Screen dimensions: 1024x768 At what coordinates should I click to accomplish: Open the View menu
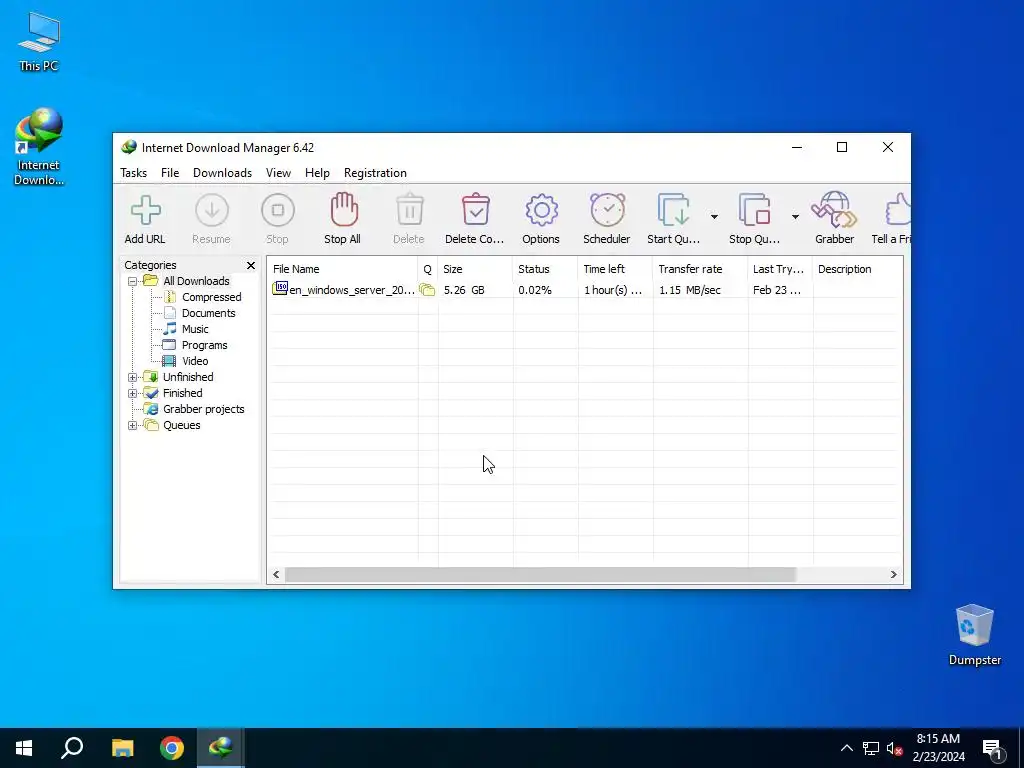point(278,173)
